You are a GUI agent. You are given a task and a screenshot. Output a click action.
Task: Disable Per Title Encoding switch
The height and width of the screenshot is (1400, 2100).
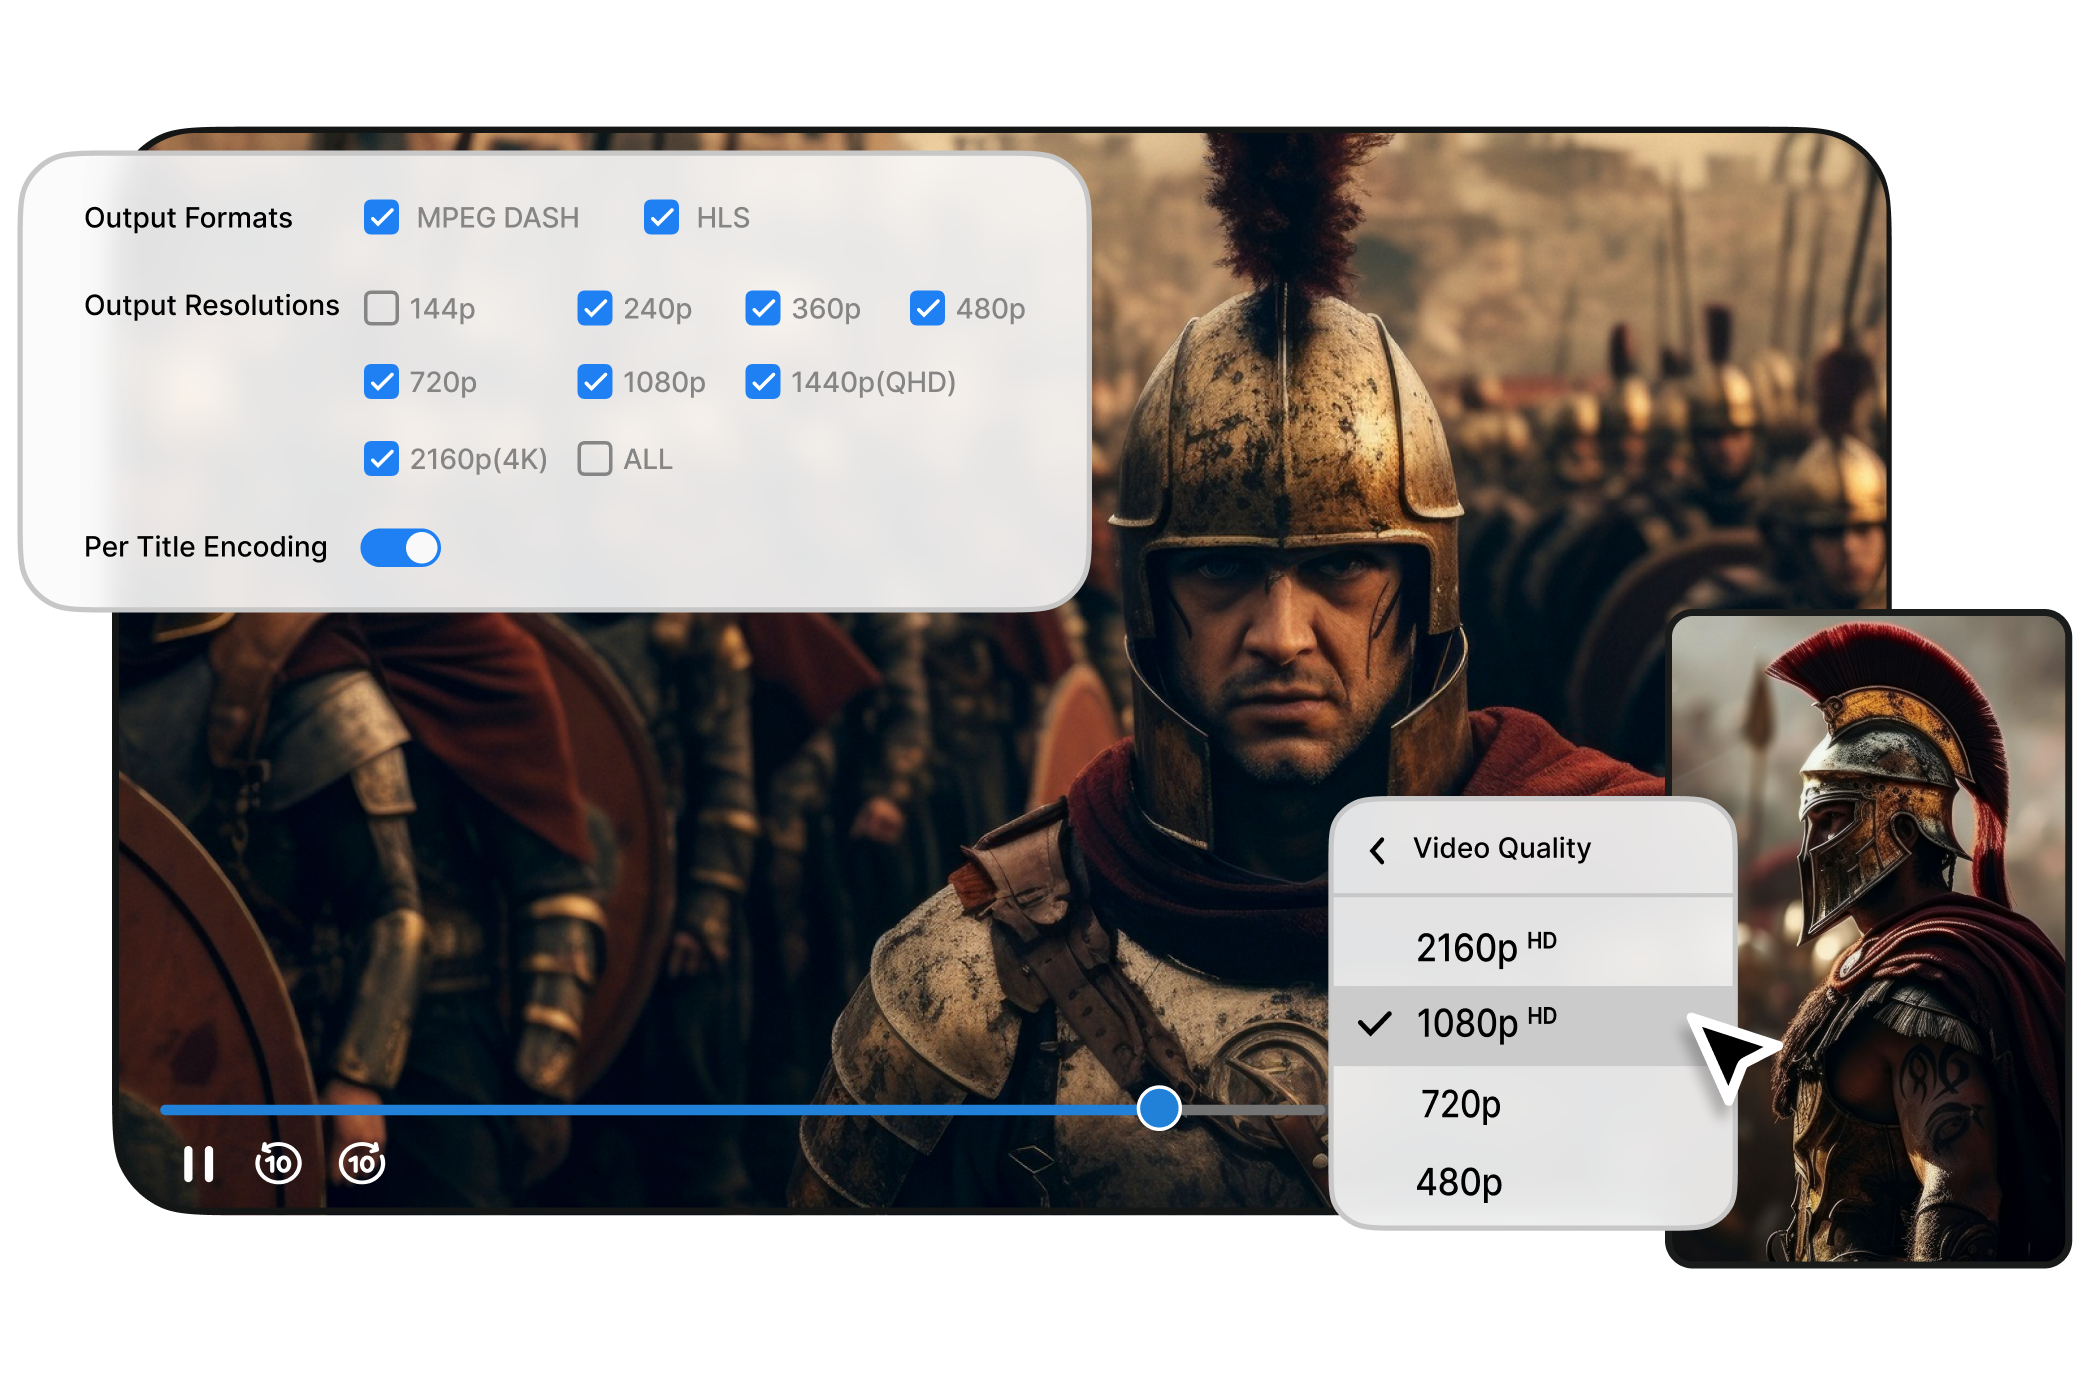[x=401, y=548]
